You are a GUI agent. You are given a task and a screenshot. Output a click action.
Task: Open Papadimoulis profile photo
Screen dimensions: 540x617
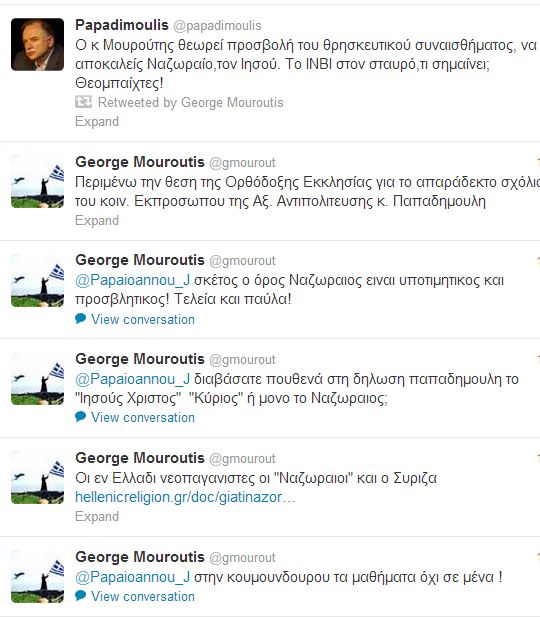(37, 44)
